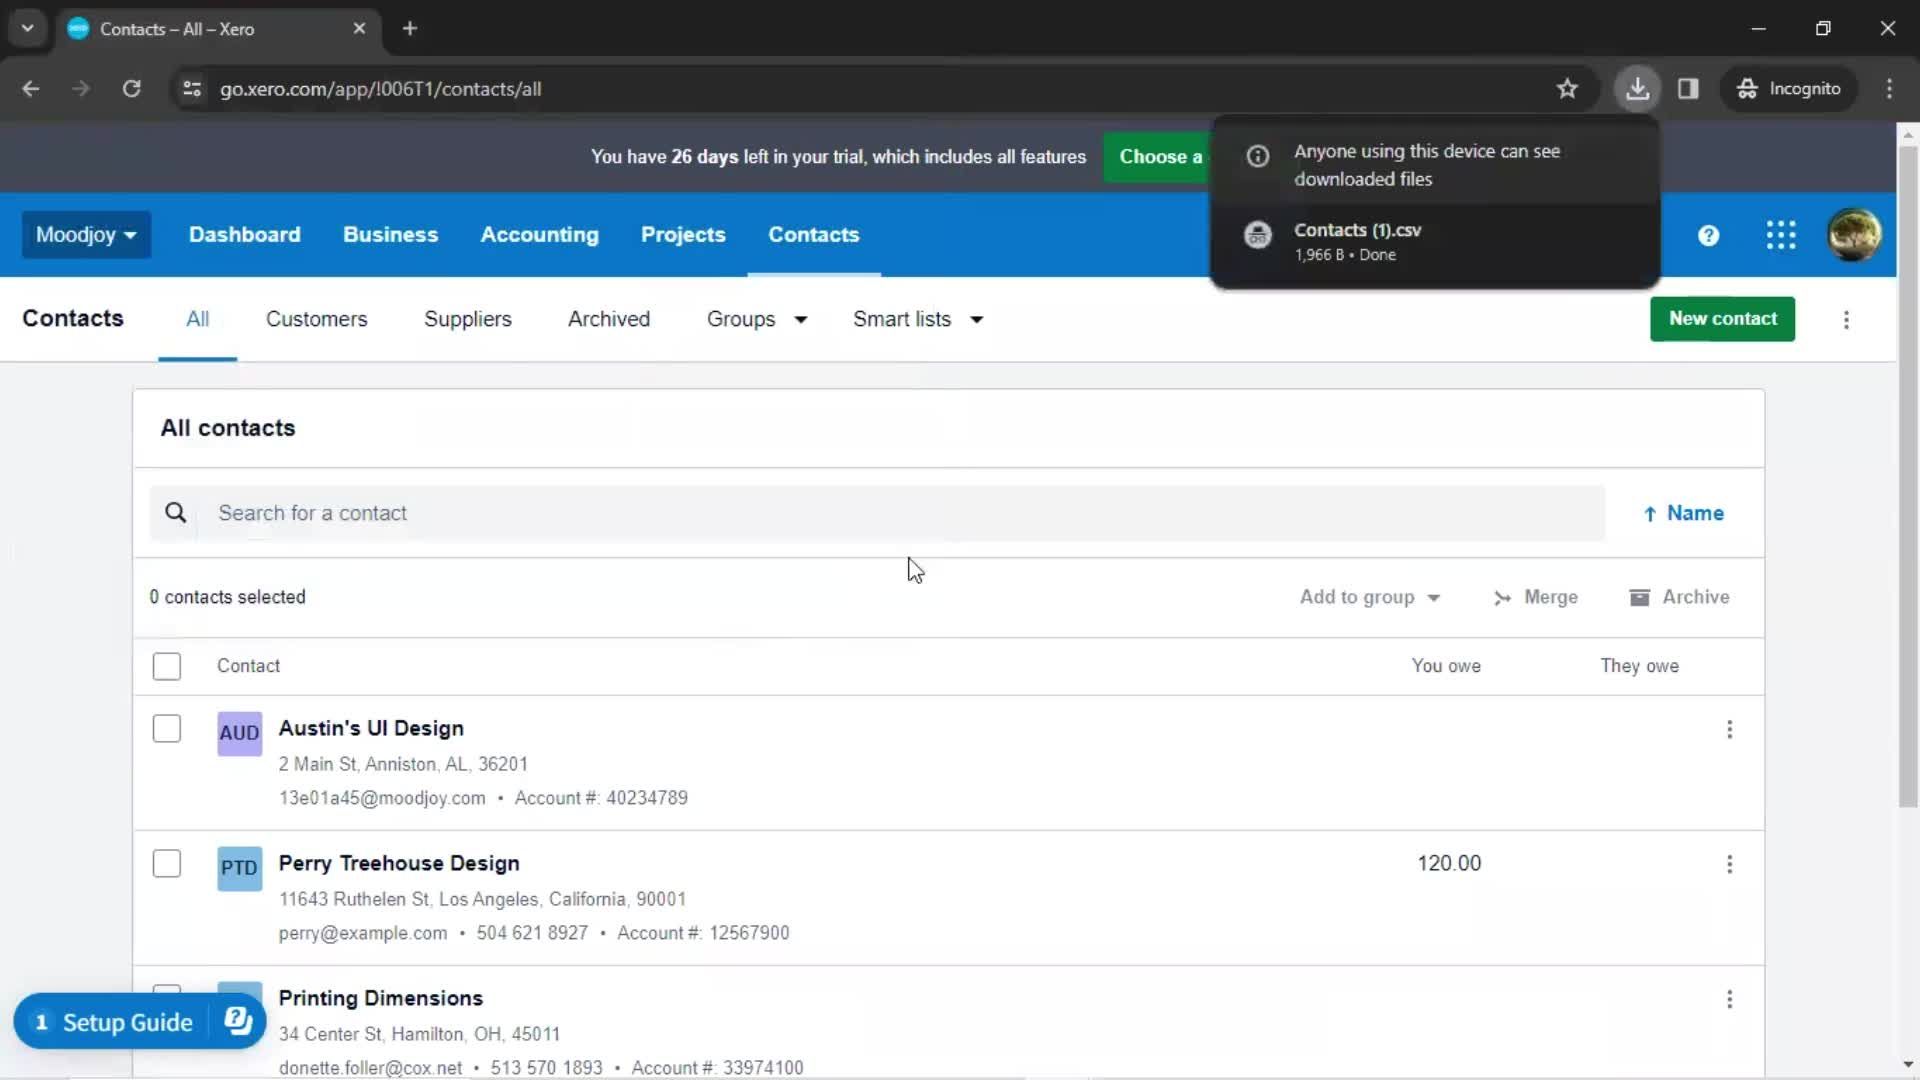Open the Dashboard menu
1920x1080 pixels.
tap(244, 235)
